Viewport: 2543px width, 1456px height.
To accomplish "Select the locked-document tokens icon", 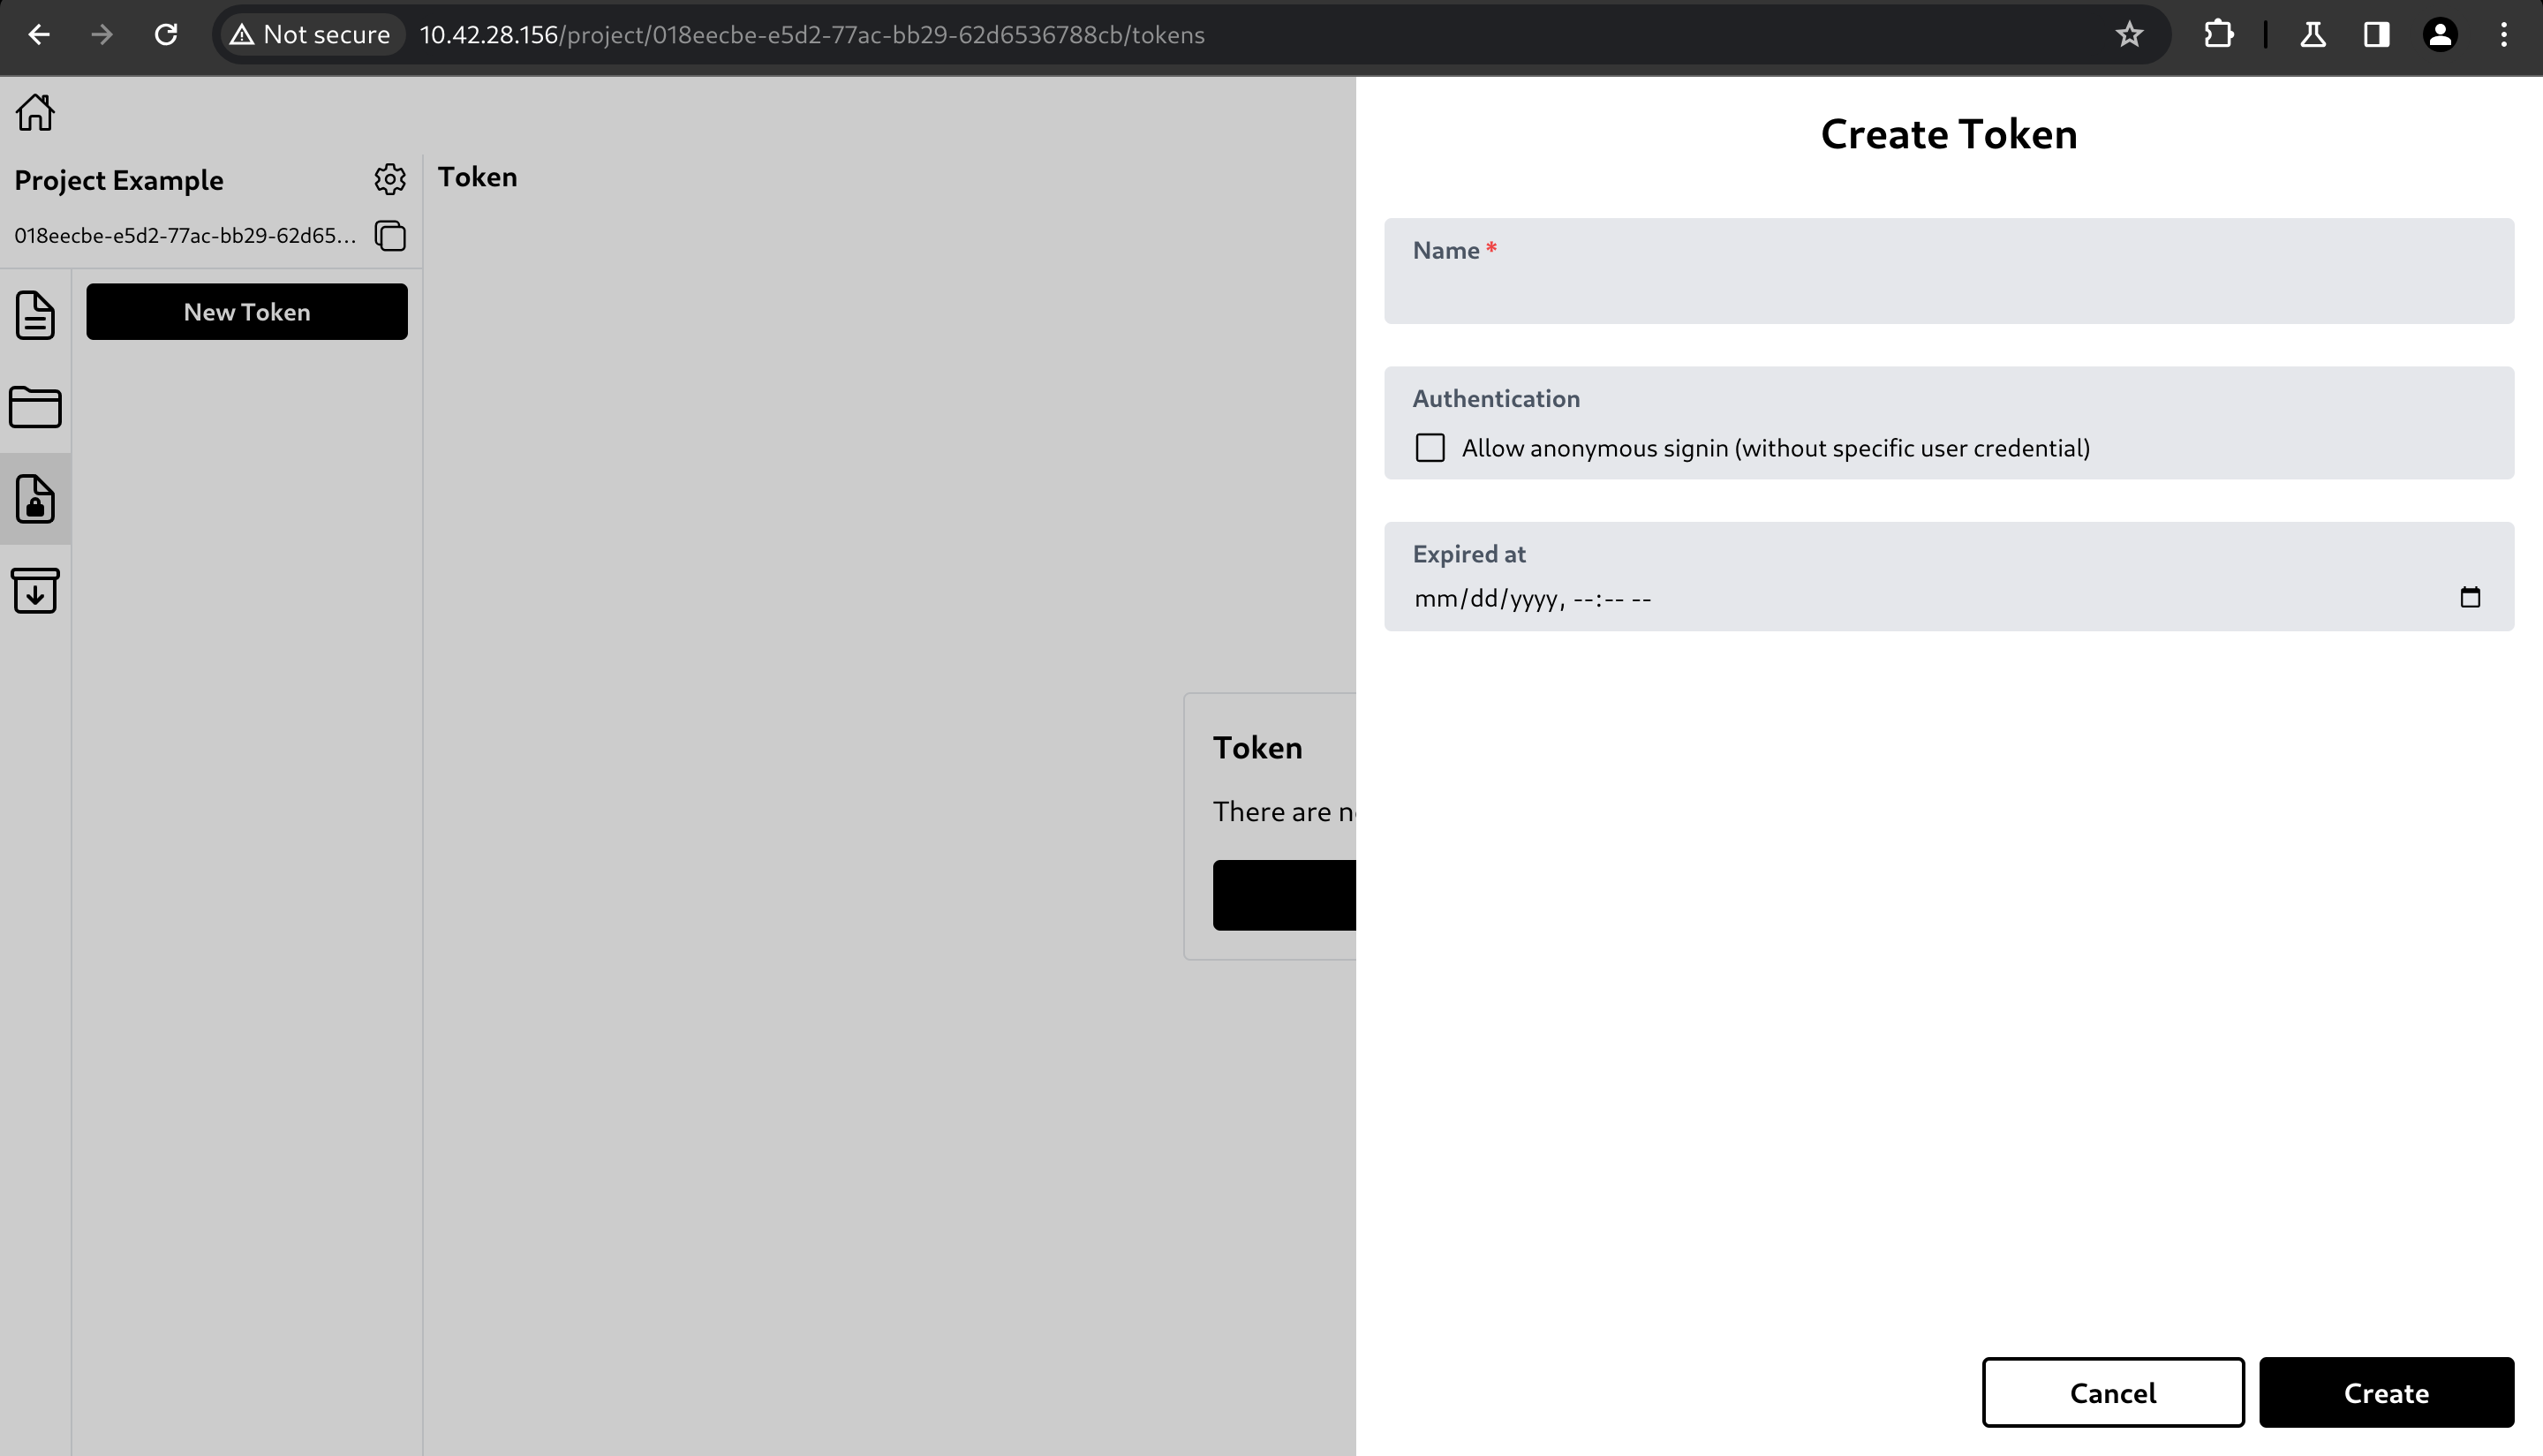I will [35, 499].
